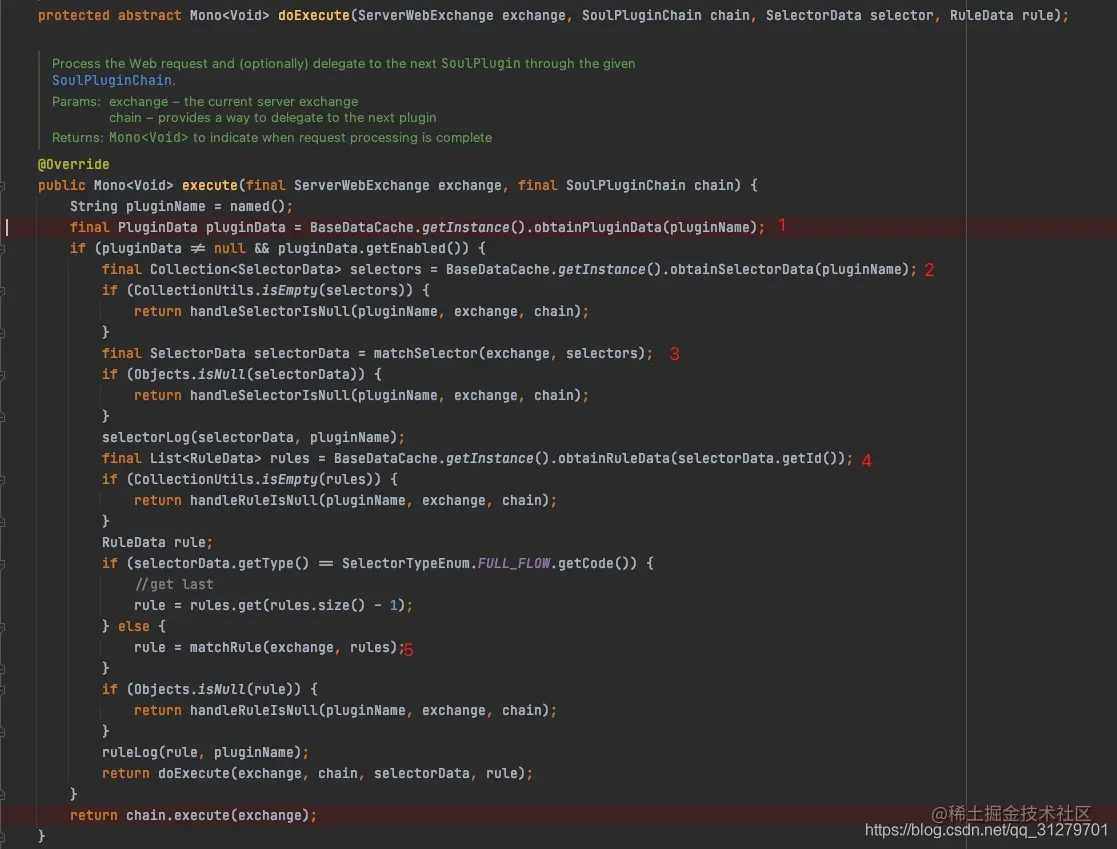The width and height of the screenshot is (1117, 849).
Task: Open the blue SoulPluginChain link in the doc comment
Action: tap(112, 80)
